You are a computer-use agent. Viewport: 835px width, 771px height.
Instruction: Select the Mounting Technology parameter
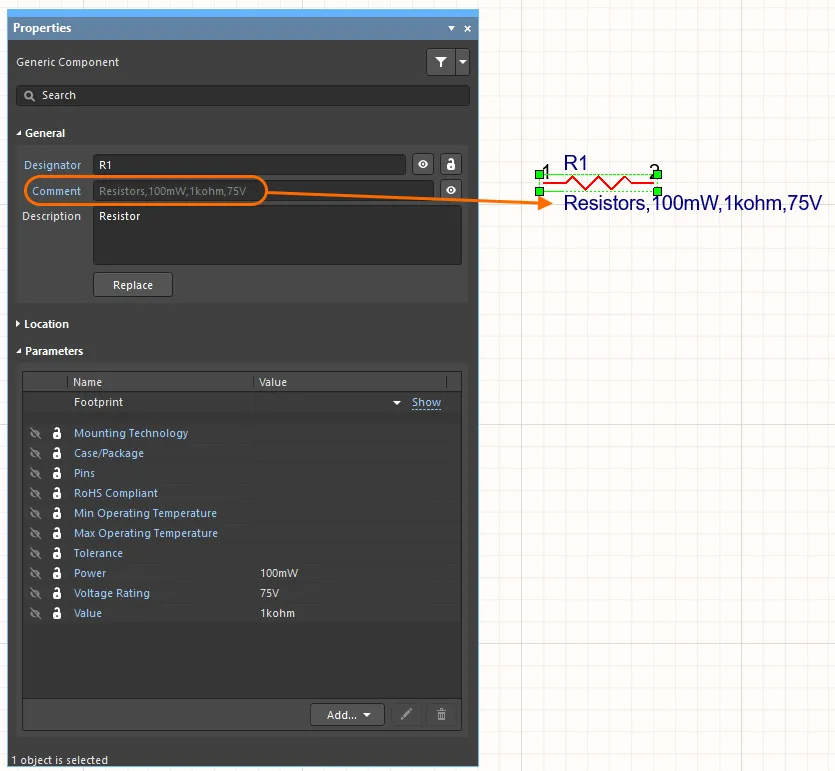click(x=131, y=433)
